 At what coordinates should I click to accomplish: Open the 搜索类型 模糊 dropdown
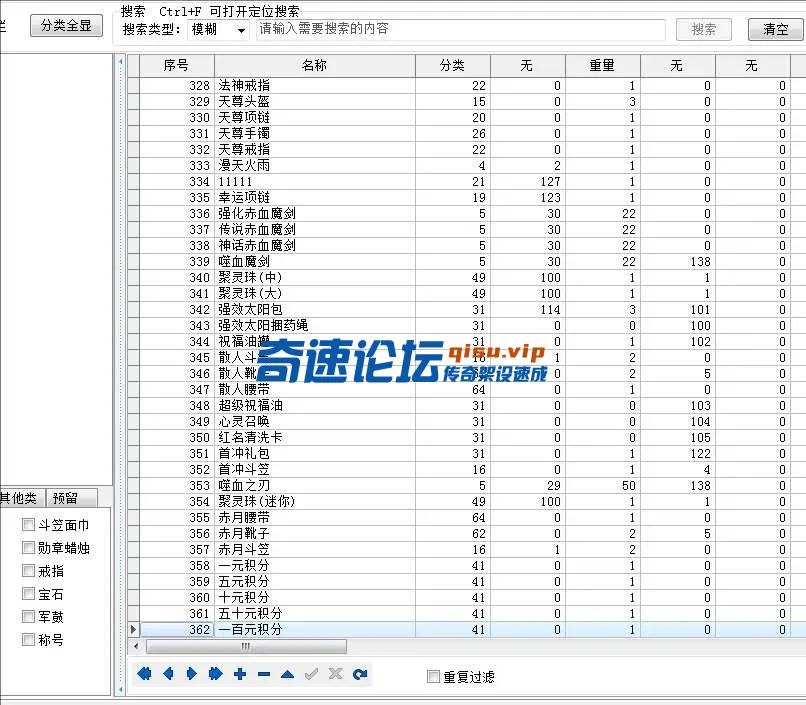(x=218, y=30)
